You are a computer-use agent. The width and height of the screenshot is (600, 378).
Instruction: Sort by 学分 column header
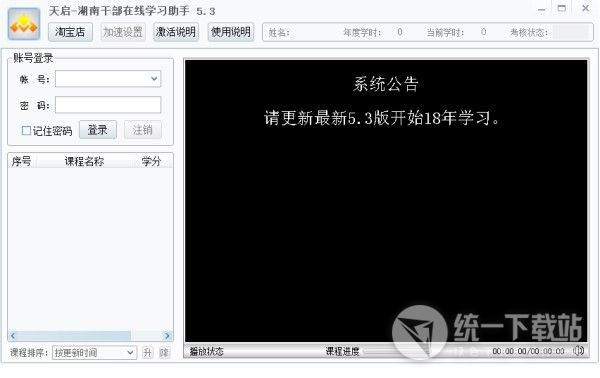pyautogui.click(x=152, y=161)
